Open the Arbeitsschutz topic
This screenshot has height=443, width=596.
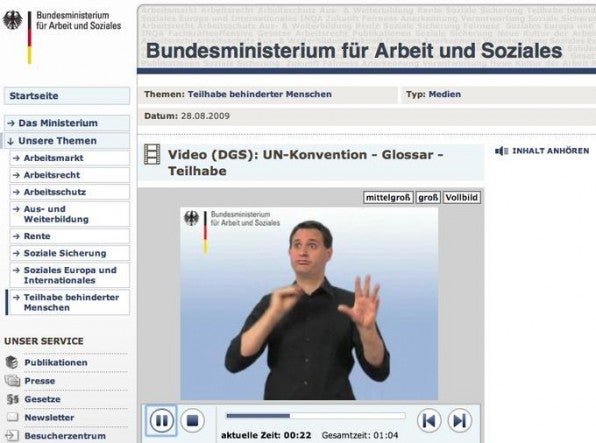point(69,192)
